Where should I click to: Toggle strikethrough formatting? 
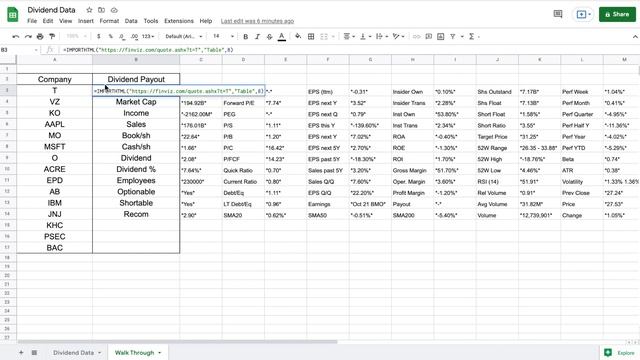[x=269, y=37]
